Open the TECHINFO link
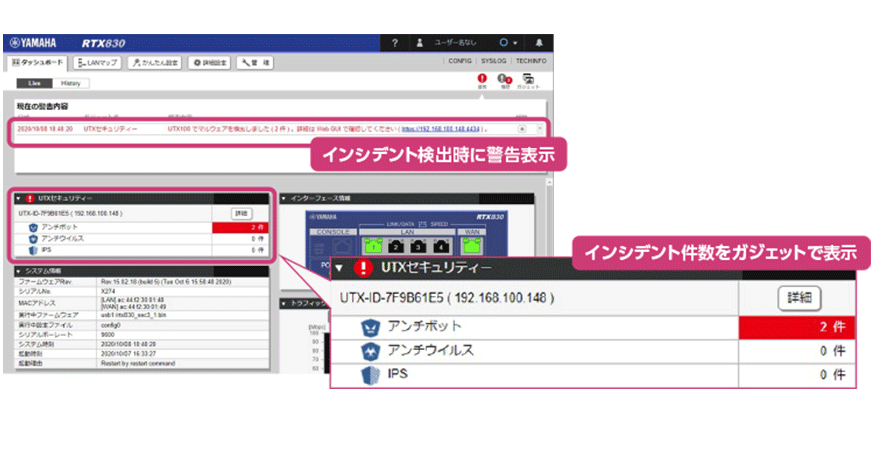The width and height of the screenshot is (875, 449). pos(531,61)
